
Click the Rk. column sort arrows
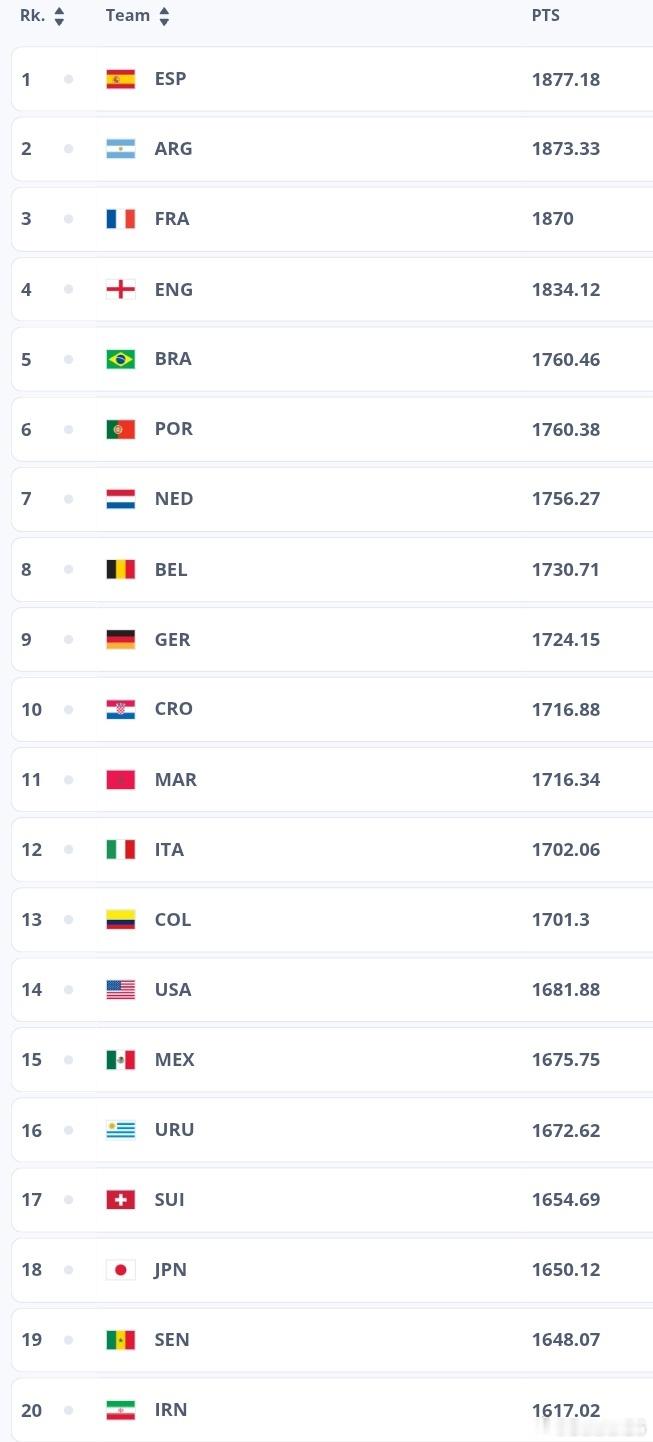60,15
